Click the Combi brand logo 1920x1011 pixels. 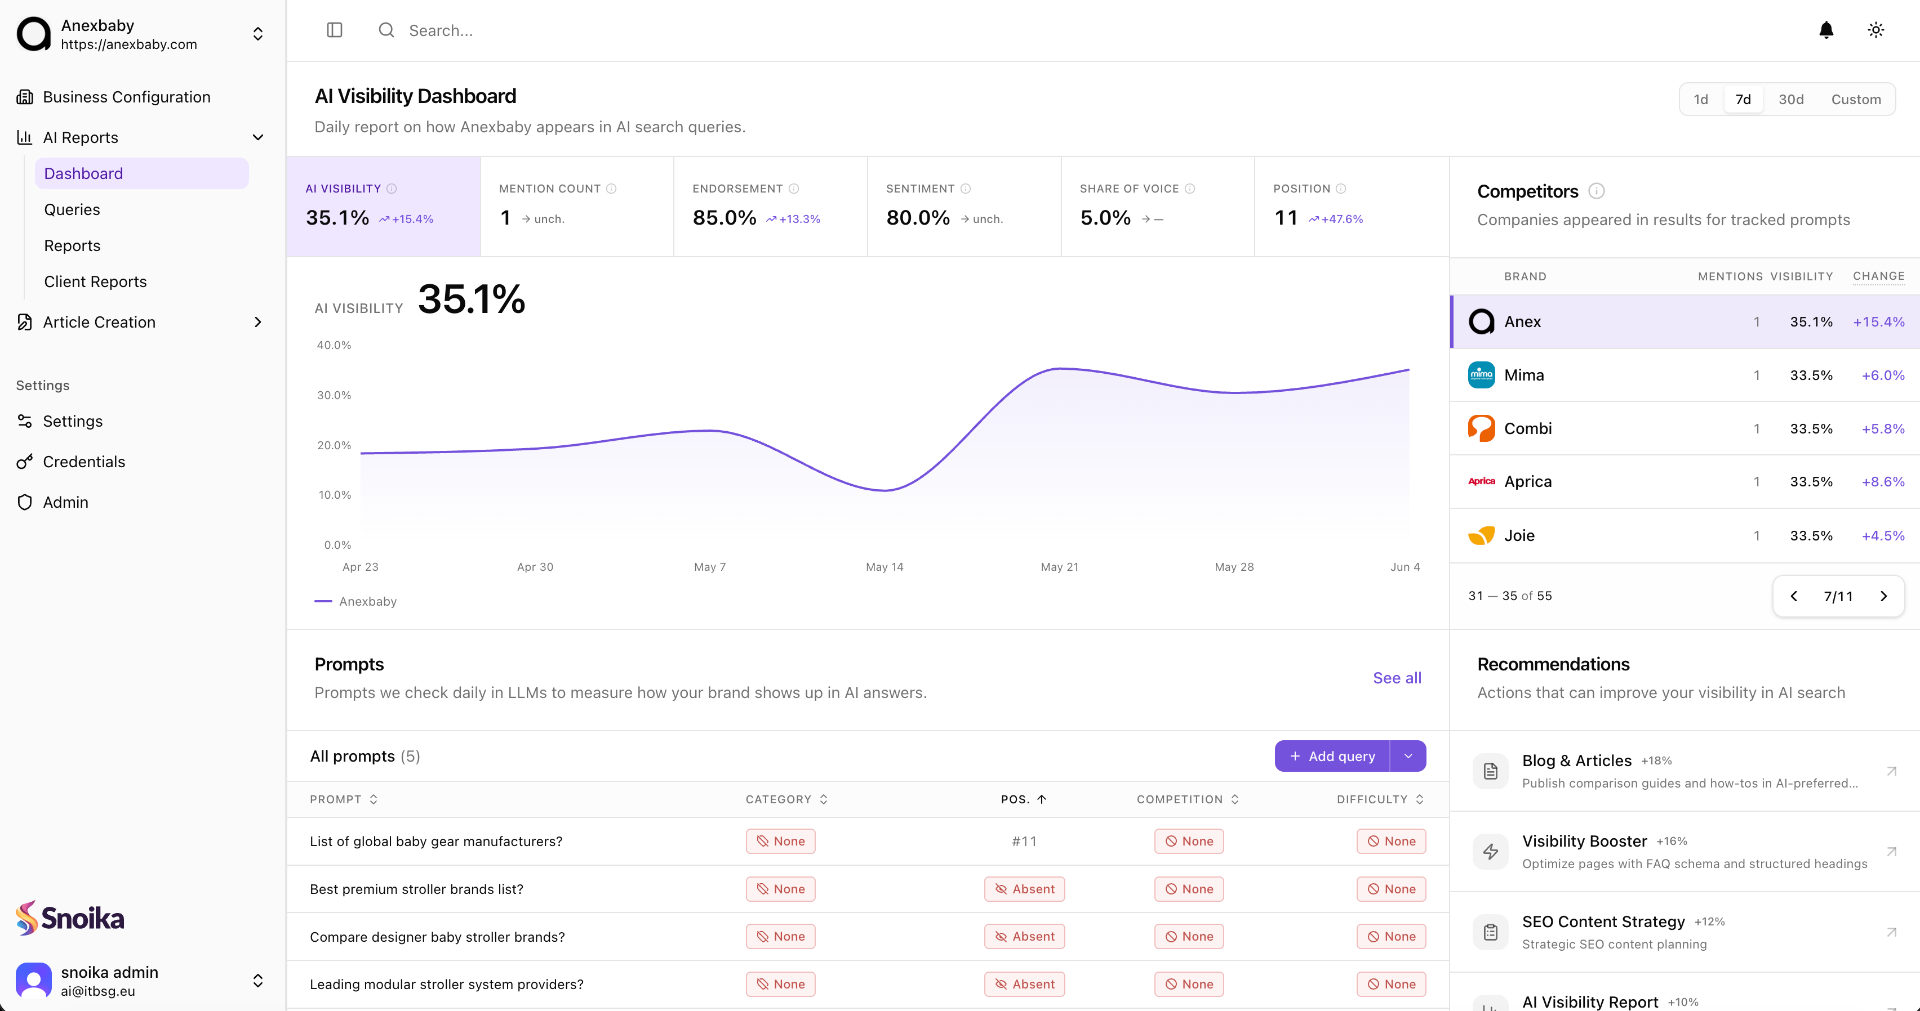(1481, 428)
